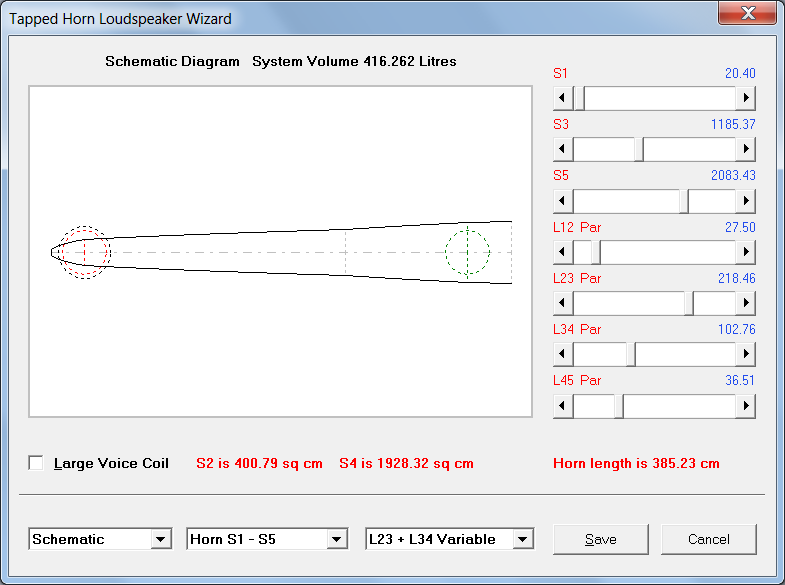Close the Tapped Horn Loudspeaker Wizard window
Image resolution: width=785 pixels, height=585 pixels.
[747, 13]
